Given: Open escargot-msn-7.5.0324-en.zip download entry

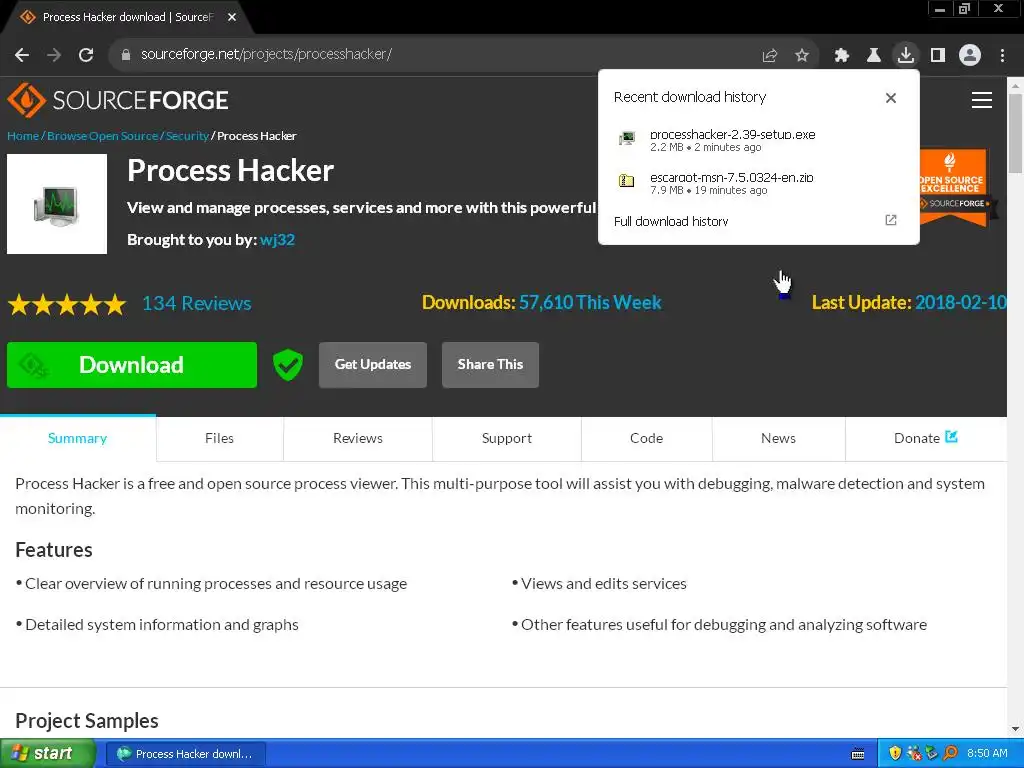Looking at the screenshot, I should coord(758,183).
